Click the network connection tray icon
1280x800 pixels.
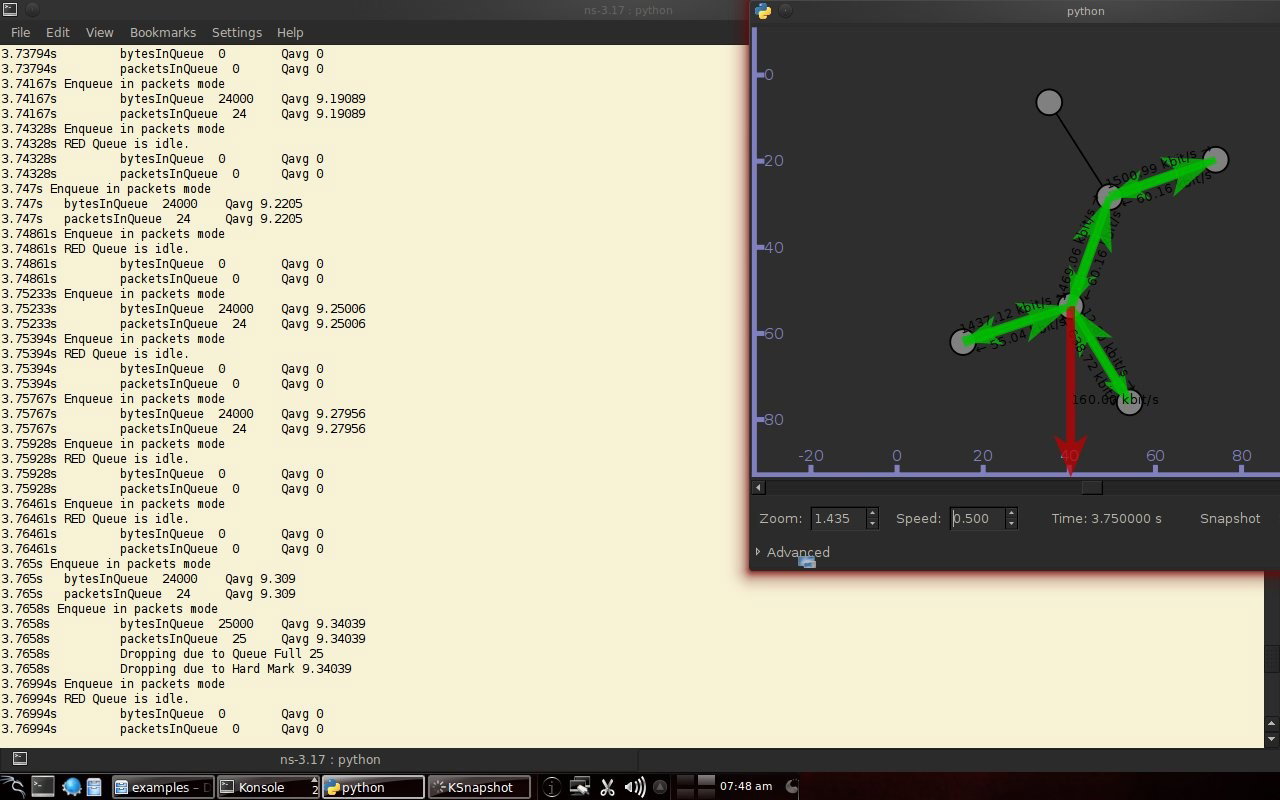tap(579, 787)
